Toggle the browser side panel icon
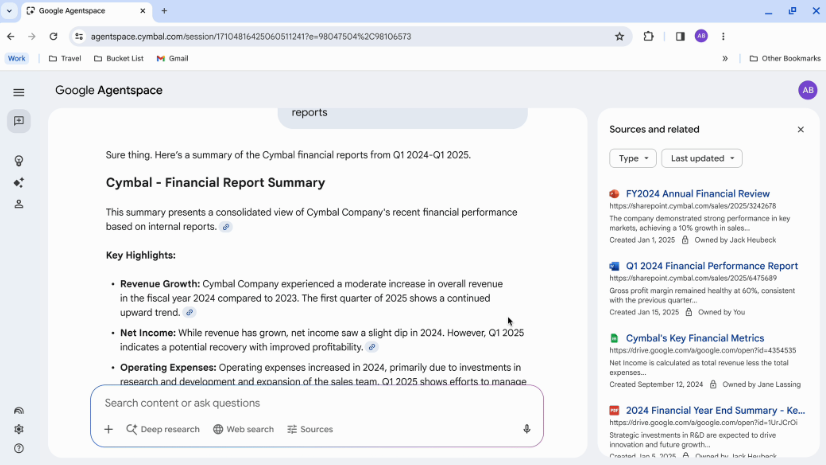The height and width of the screenshot is (465, 826). [680, 36]
